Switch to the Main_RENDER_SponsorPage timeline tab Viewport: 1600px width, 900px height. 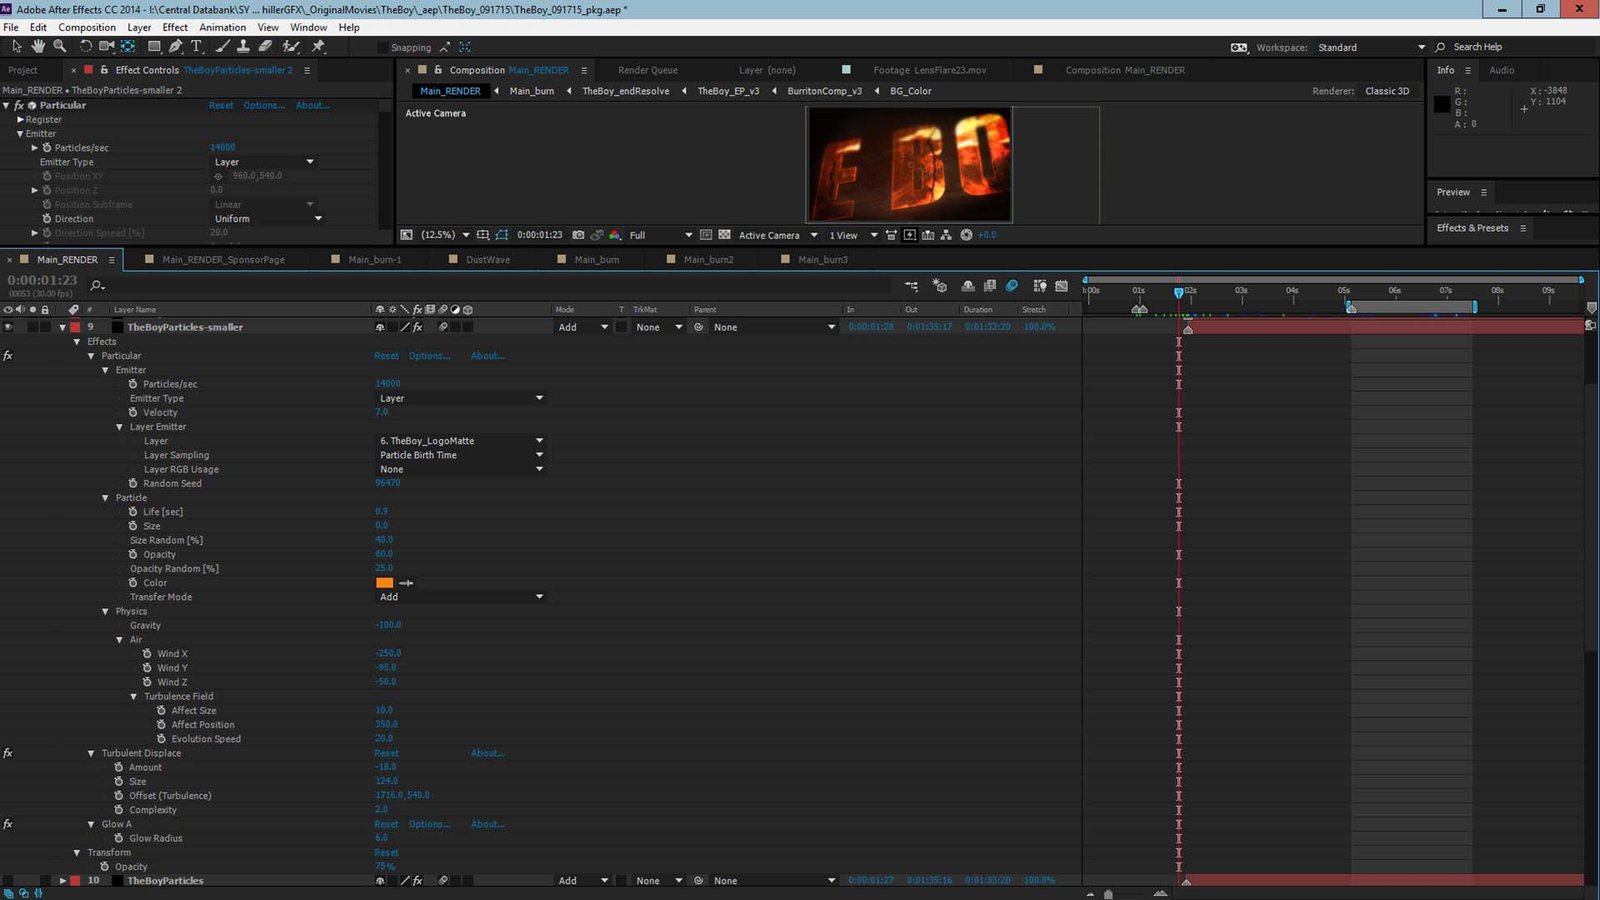pos(223,260)
